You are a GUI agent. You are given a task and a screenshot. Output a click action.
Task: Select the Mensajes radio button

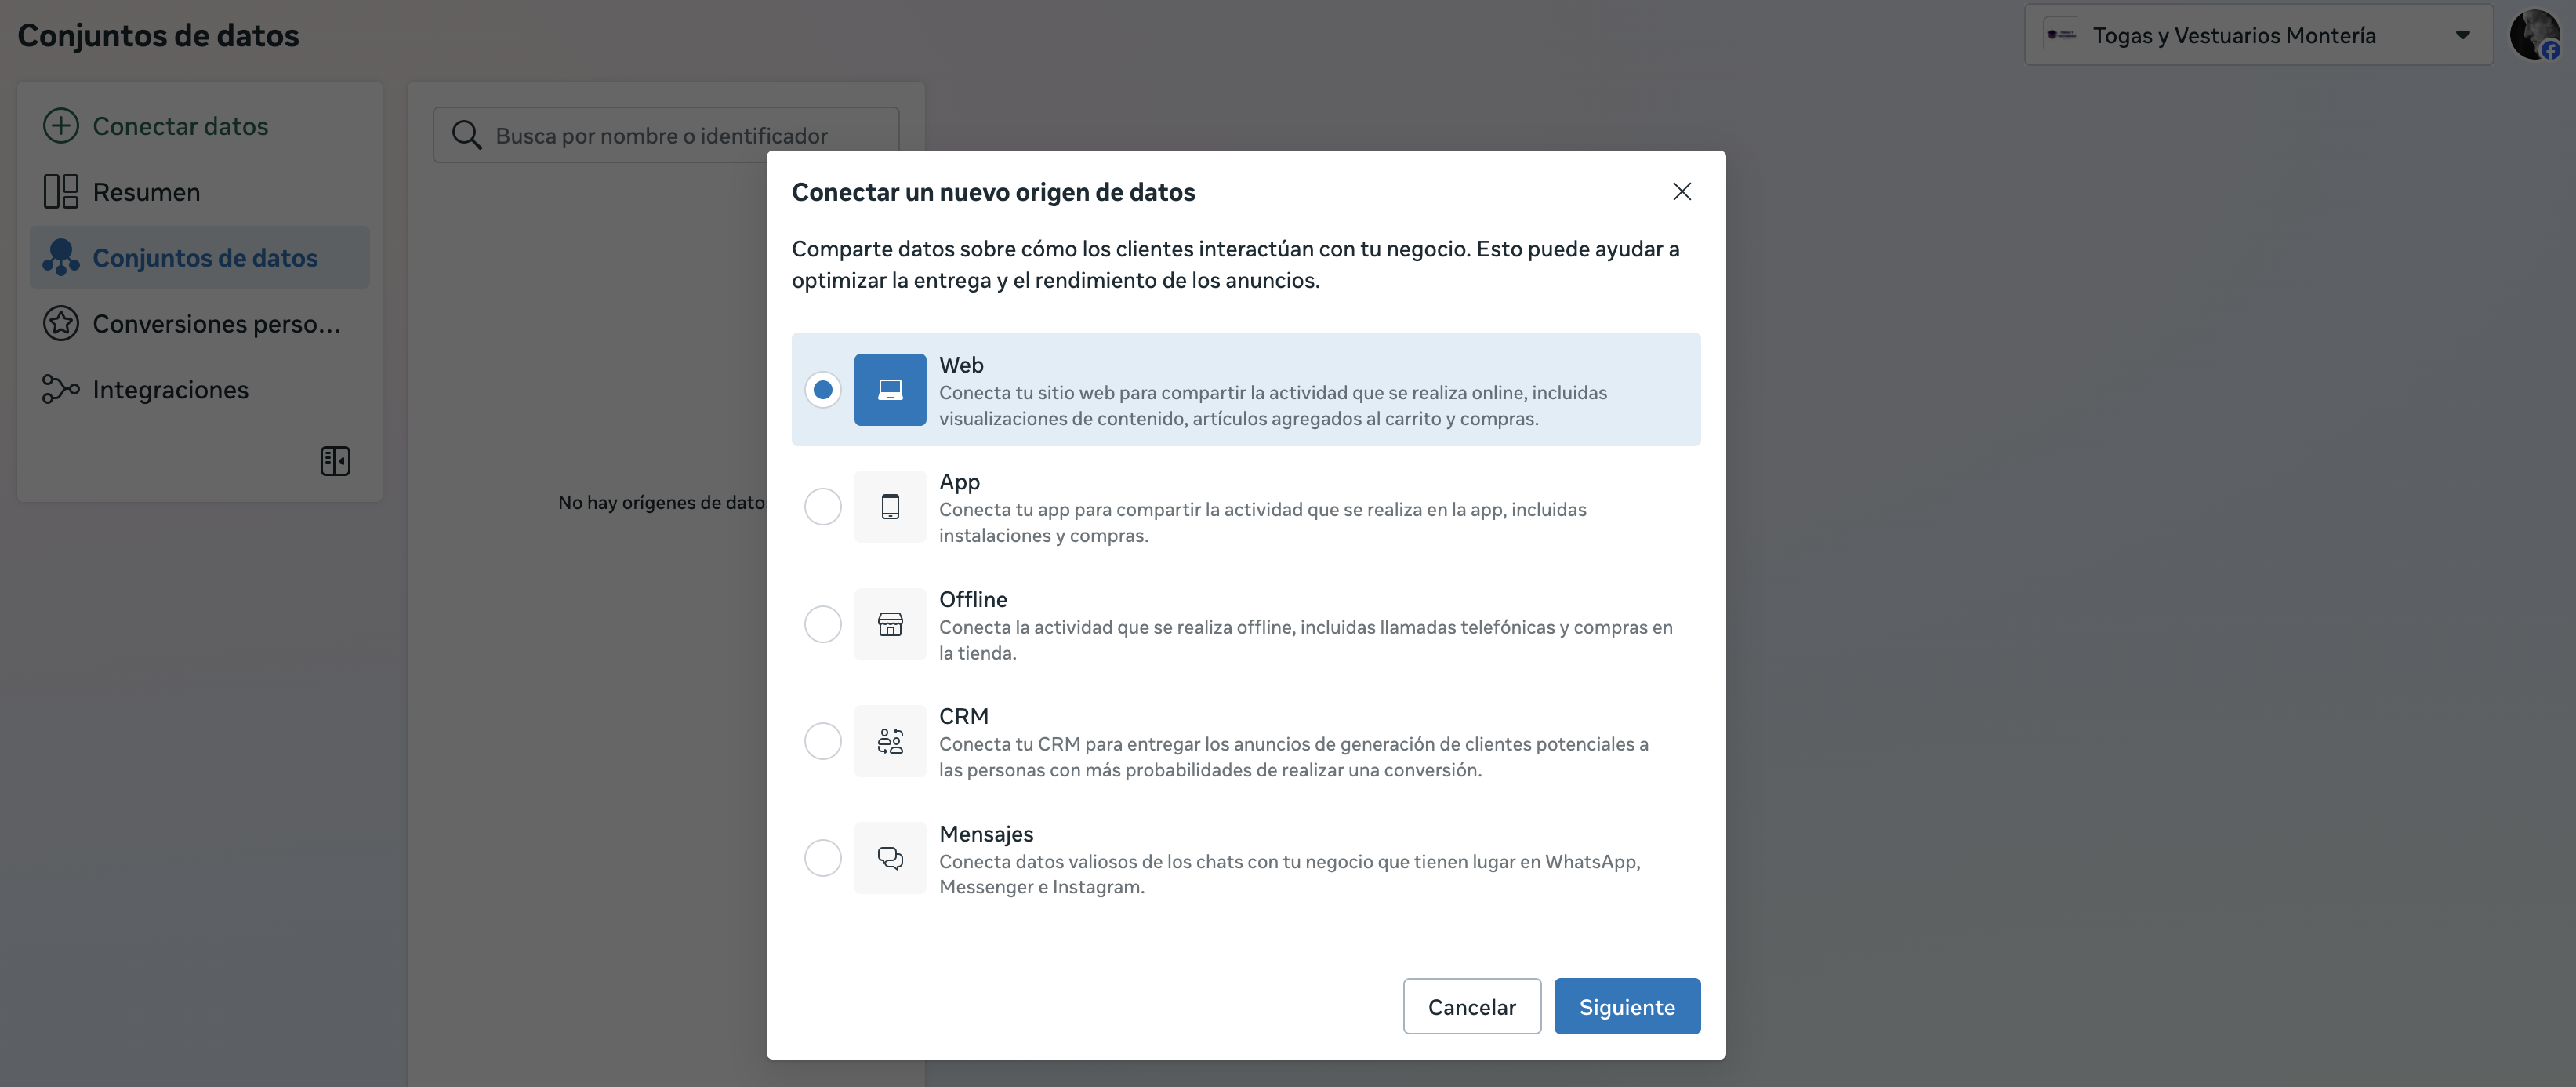tap(823, 858)
